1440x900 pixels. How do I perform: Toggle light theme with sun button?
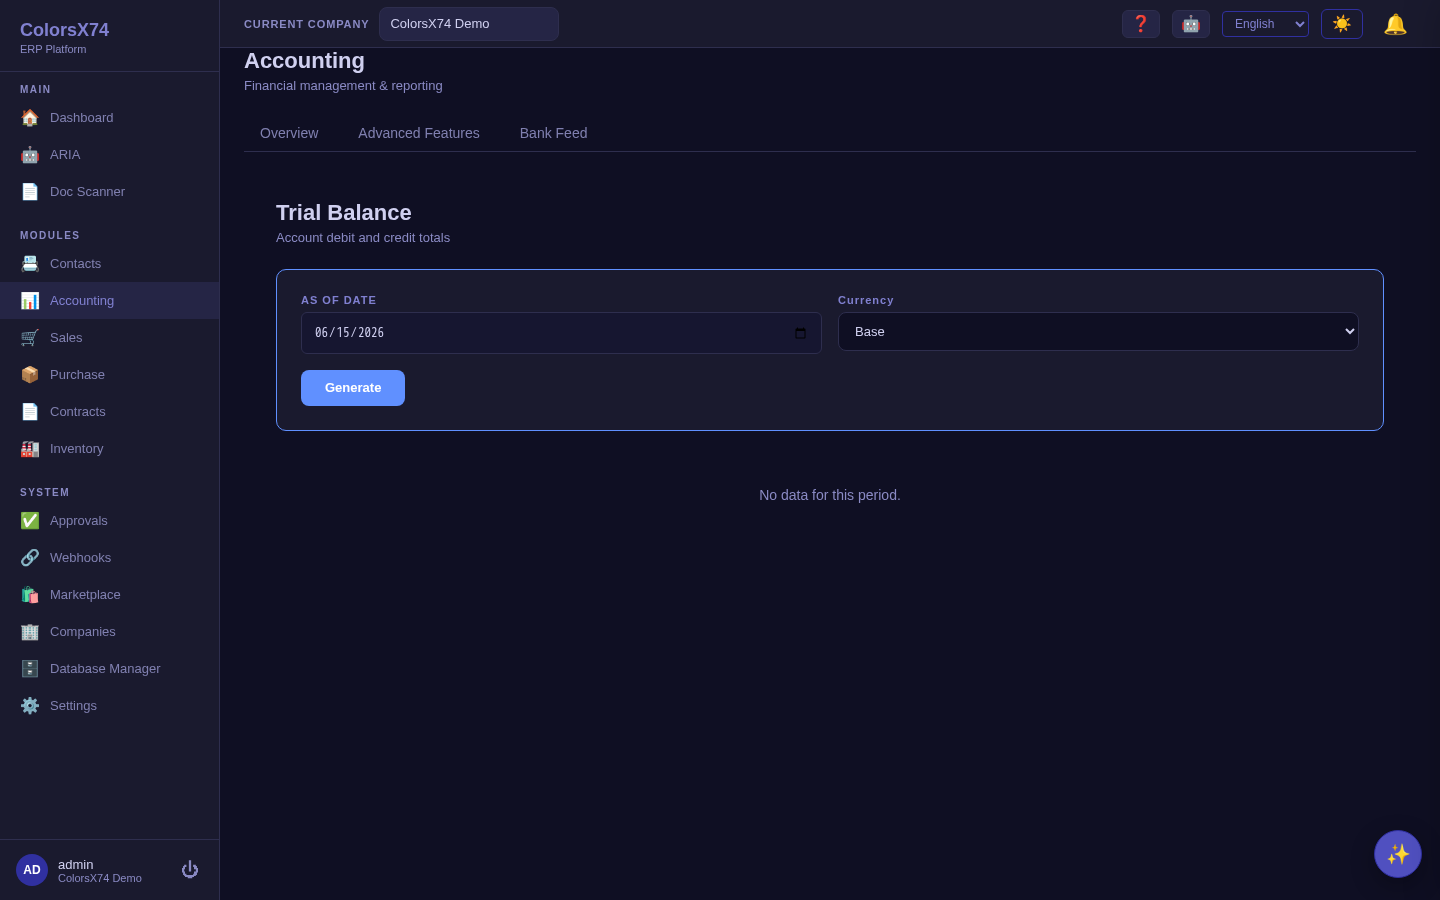[1342, 24]
